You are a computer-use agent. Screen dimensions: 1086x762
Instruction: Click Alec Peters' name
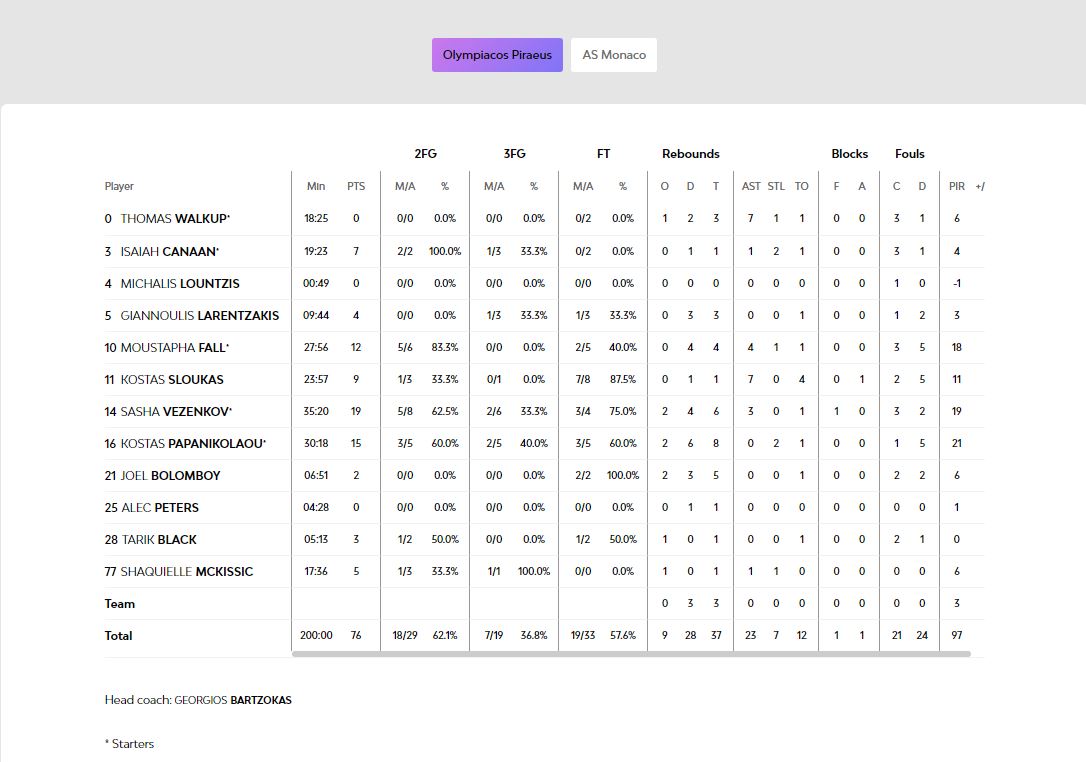(x=160, y=508)
